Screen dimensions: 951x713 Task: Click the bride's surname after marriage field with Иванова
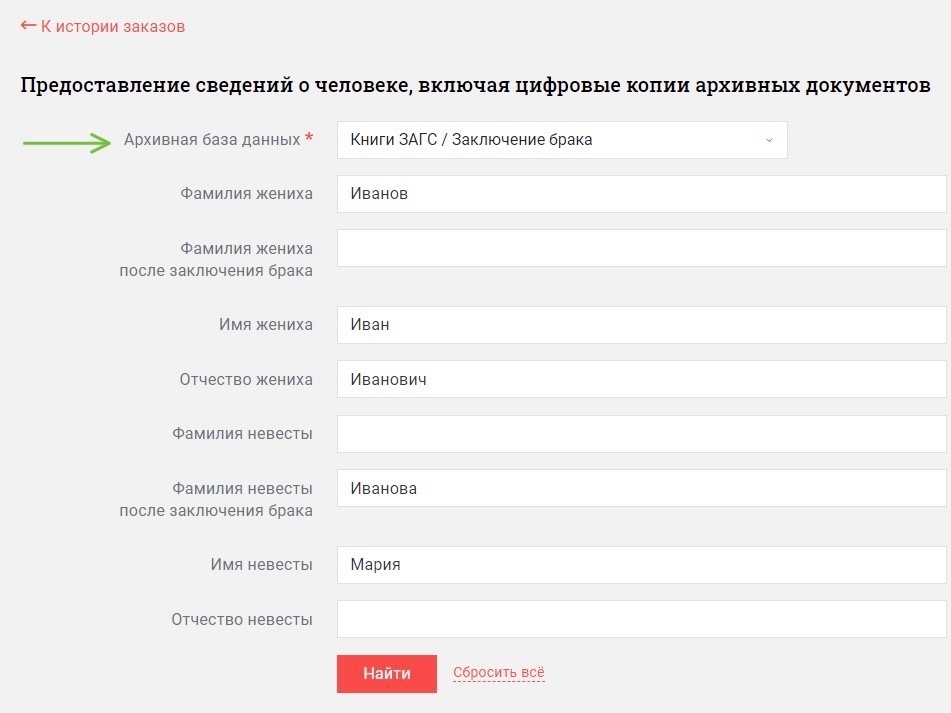coord(641,489)
